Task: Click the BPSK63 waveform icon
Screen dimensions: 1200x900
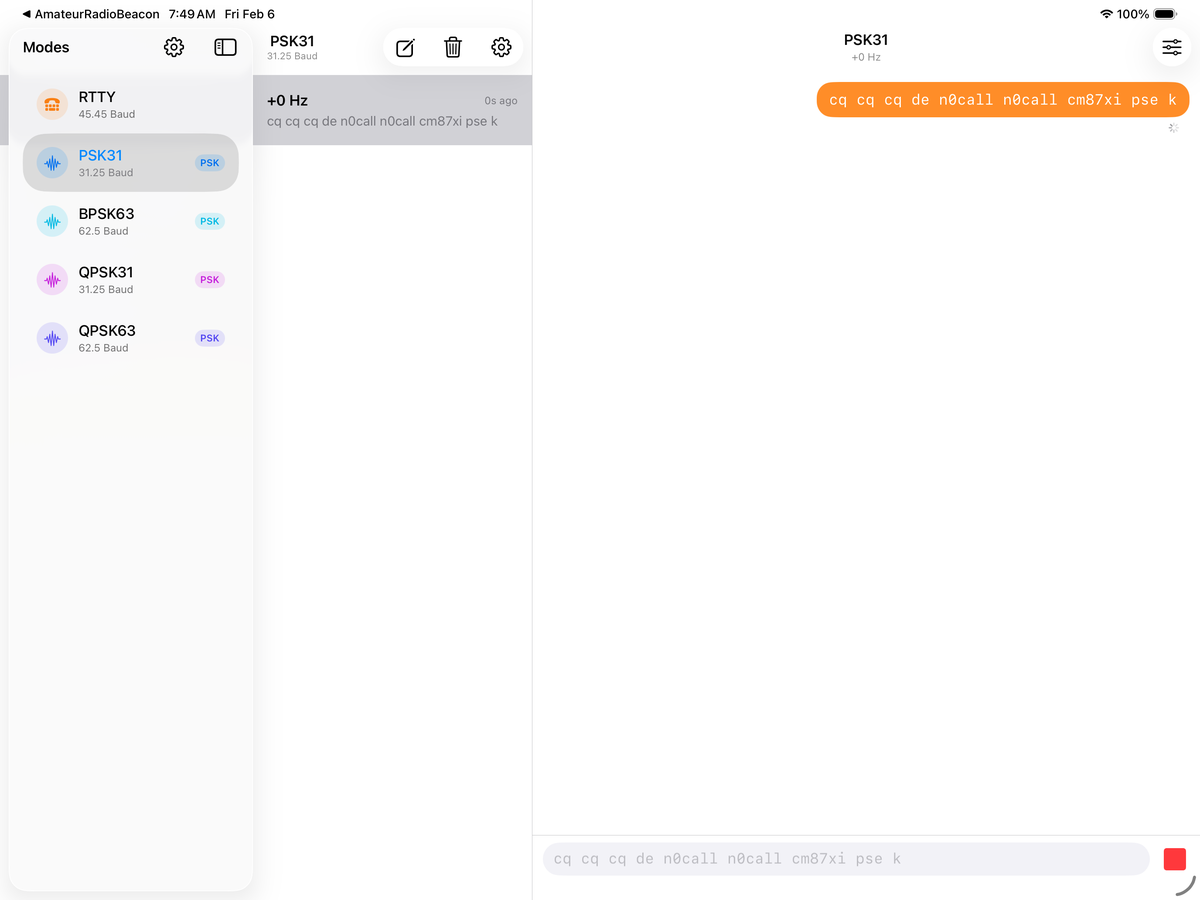Action: 52,221
